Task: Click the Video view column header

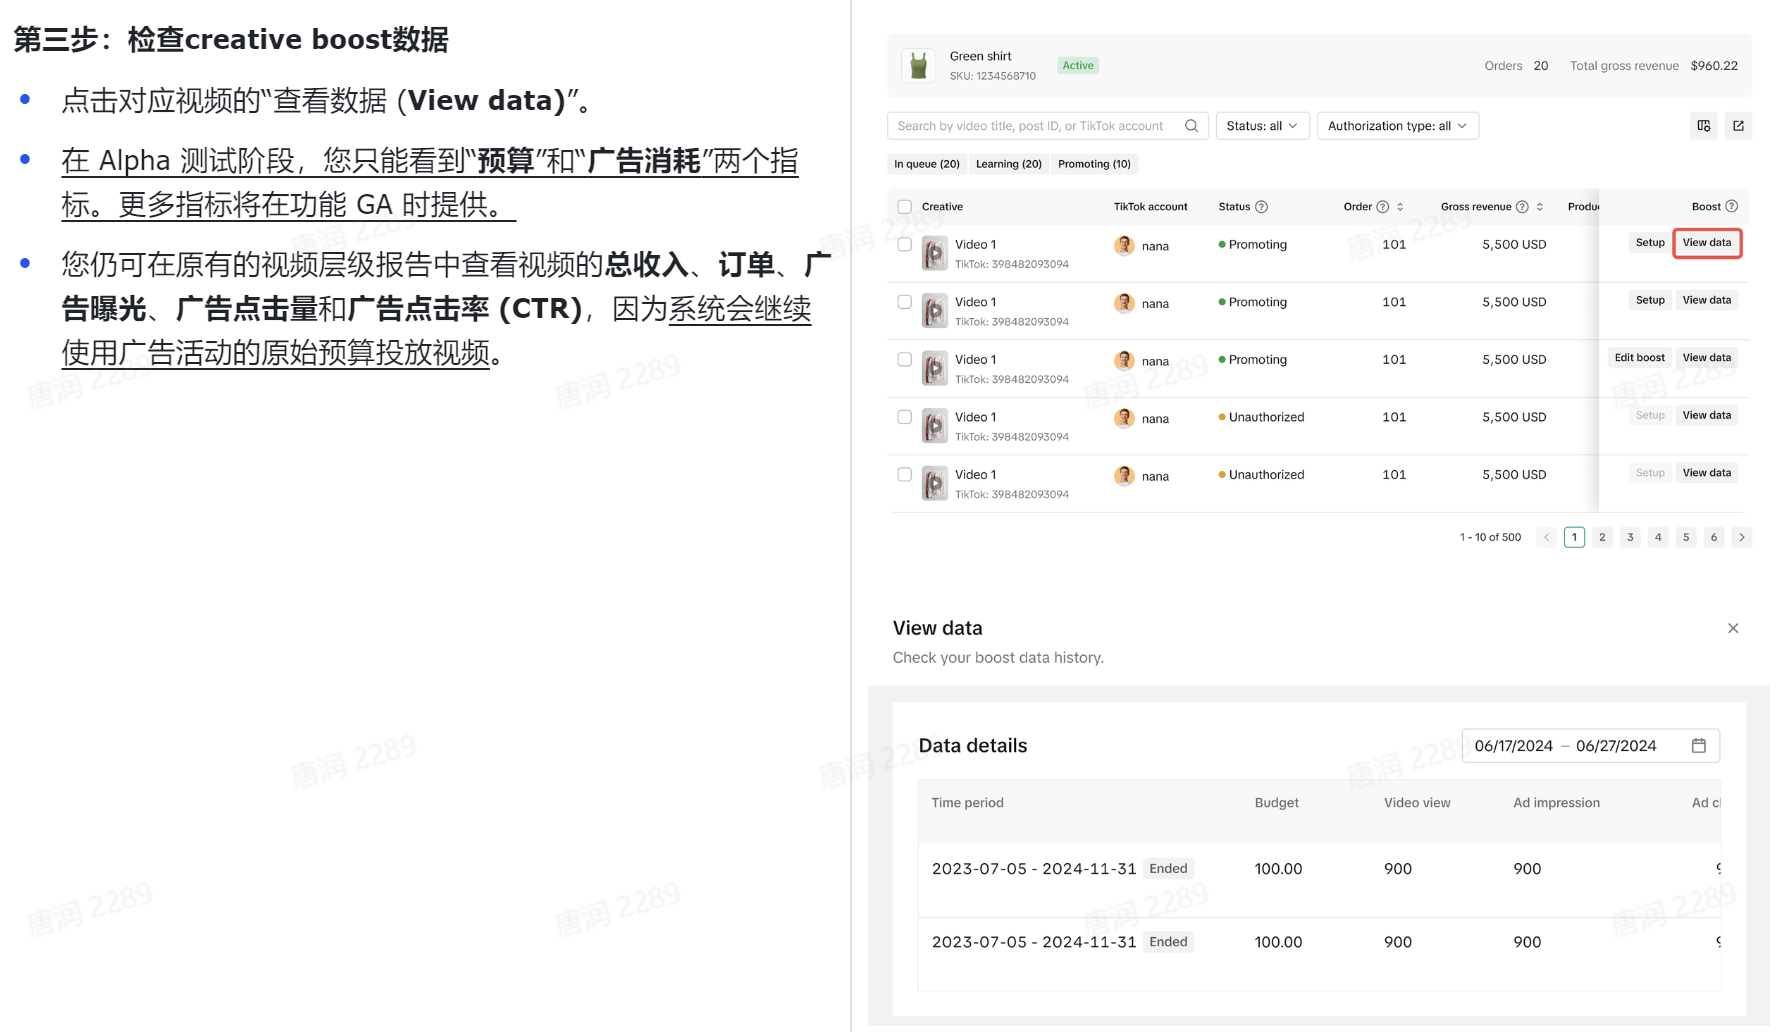Action: pos(1417,803)
